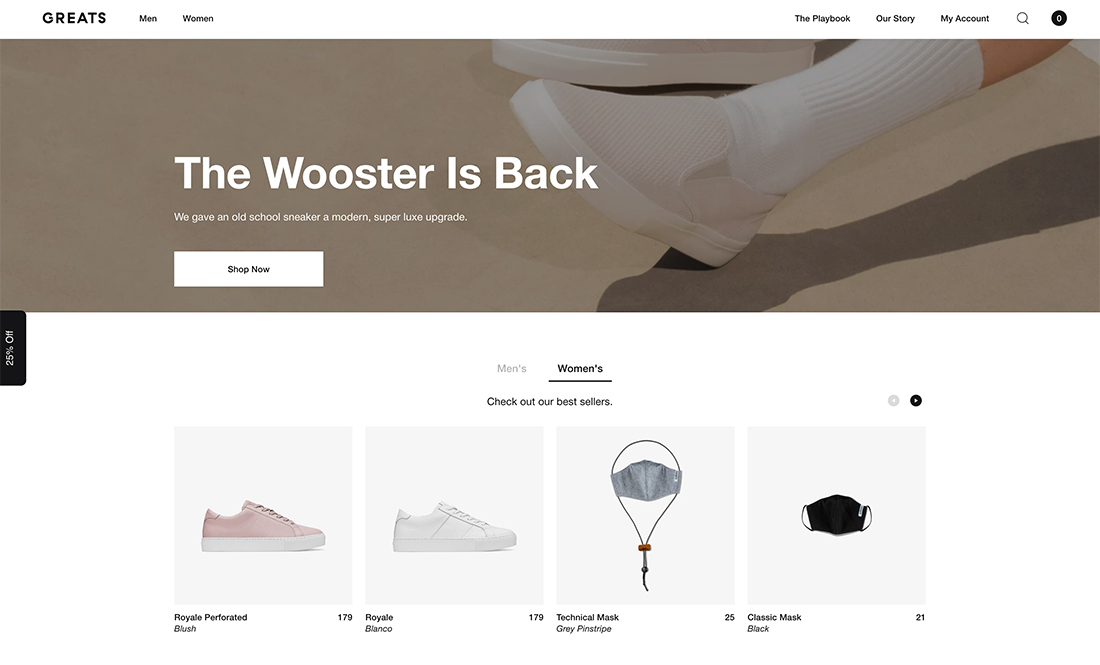The image size is (1100, 665).
Task: Open the Technical Mask Grey Pinstripe image
Action: [645, 516]
